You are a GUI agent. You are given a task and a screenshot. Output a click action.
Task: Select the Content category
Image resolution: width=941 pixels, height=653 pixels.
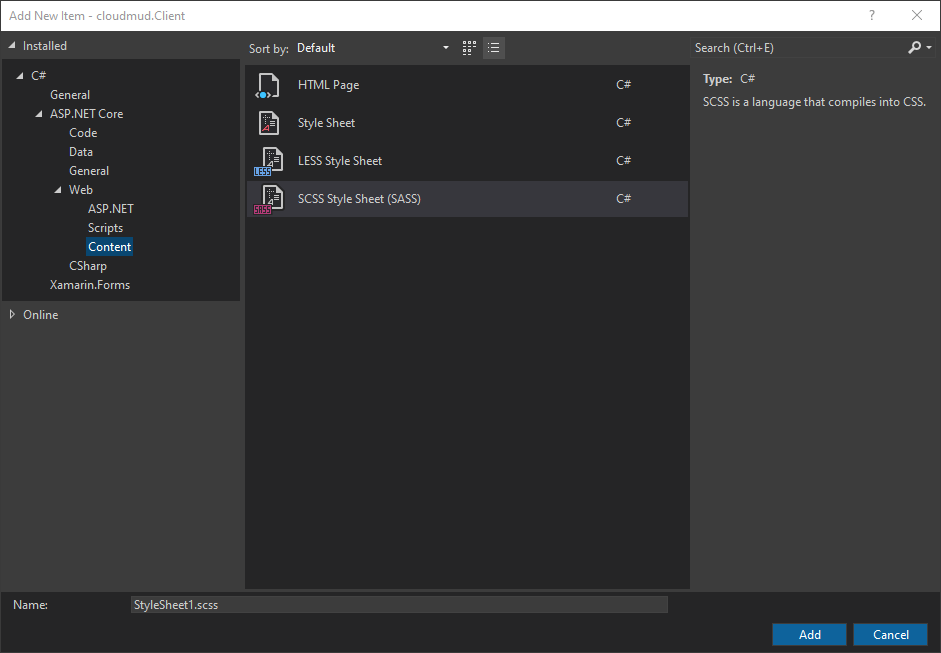(x=109, y=247)
